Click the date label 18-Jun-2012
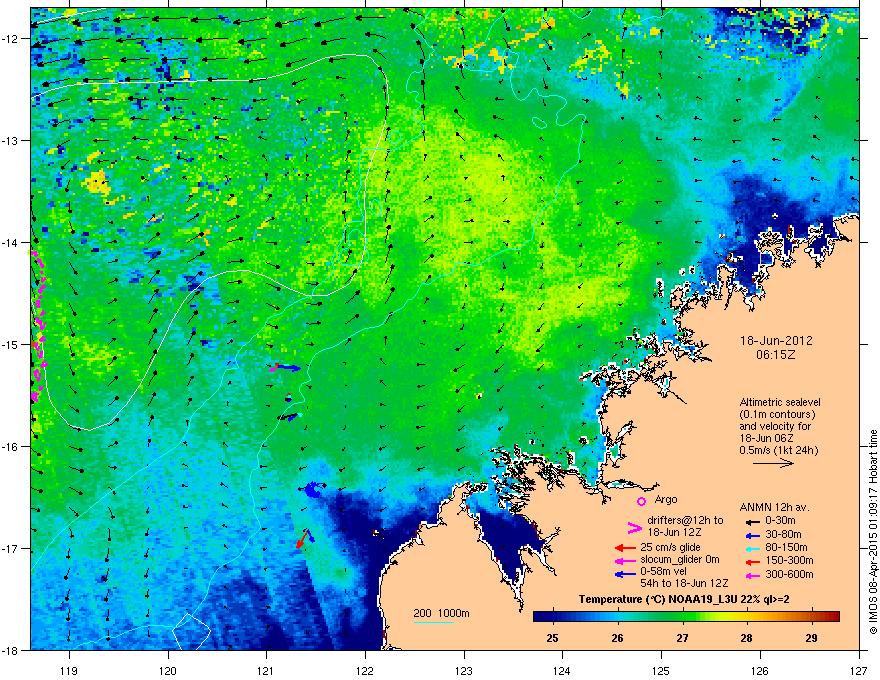This screenshot has width=880, height=680. 776,341
